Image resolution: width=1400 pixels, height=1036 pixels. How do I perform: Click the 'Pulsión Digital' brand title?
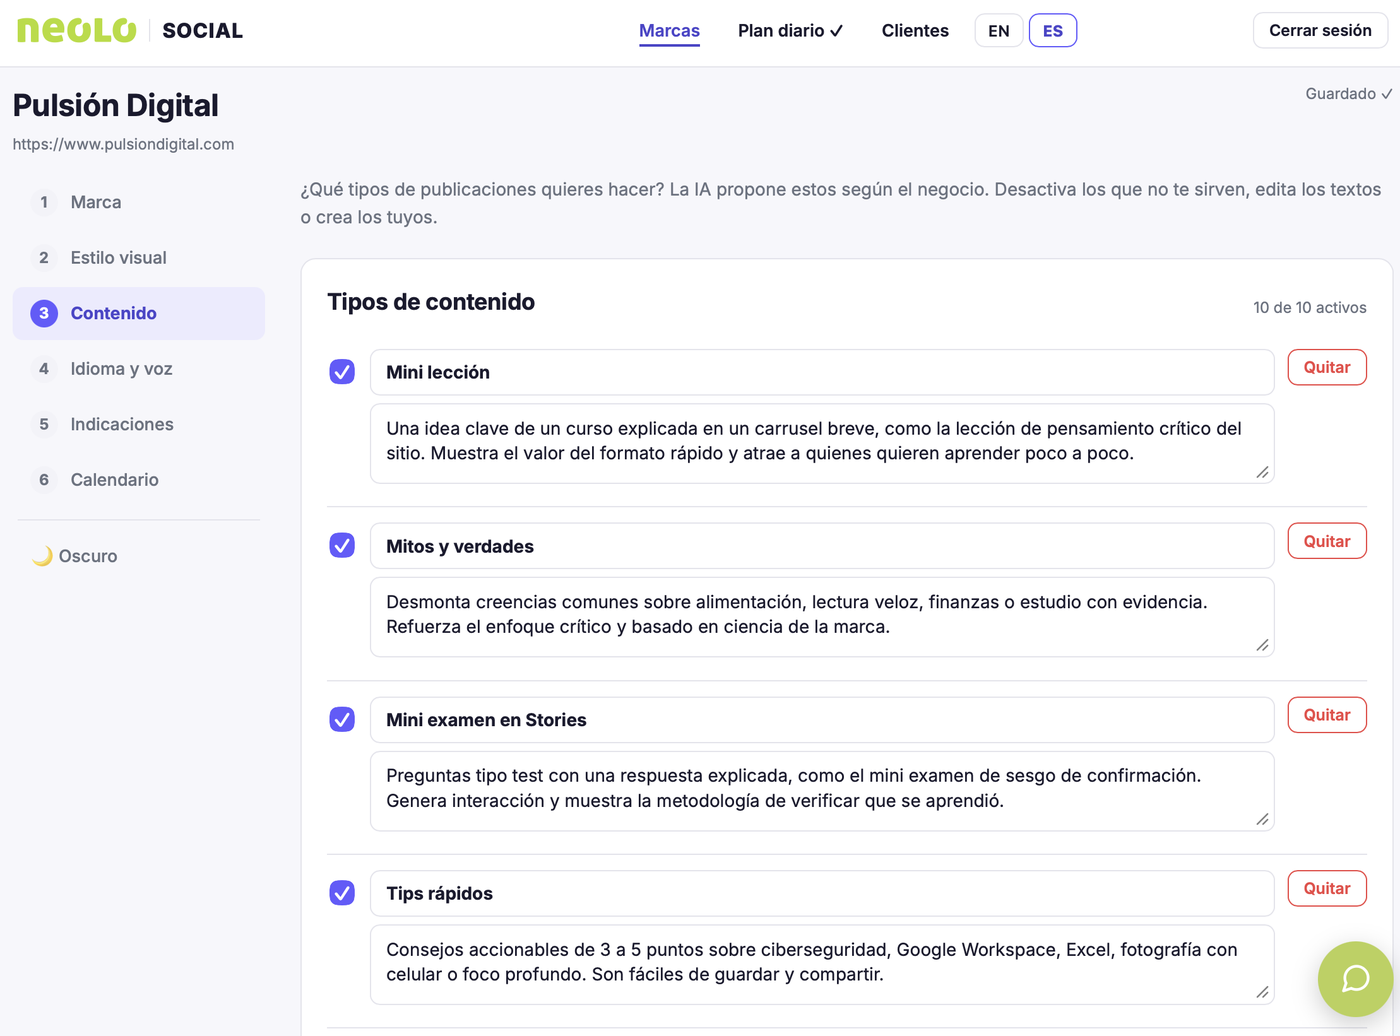pyautogui.click(x=115, y=105)
